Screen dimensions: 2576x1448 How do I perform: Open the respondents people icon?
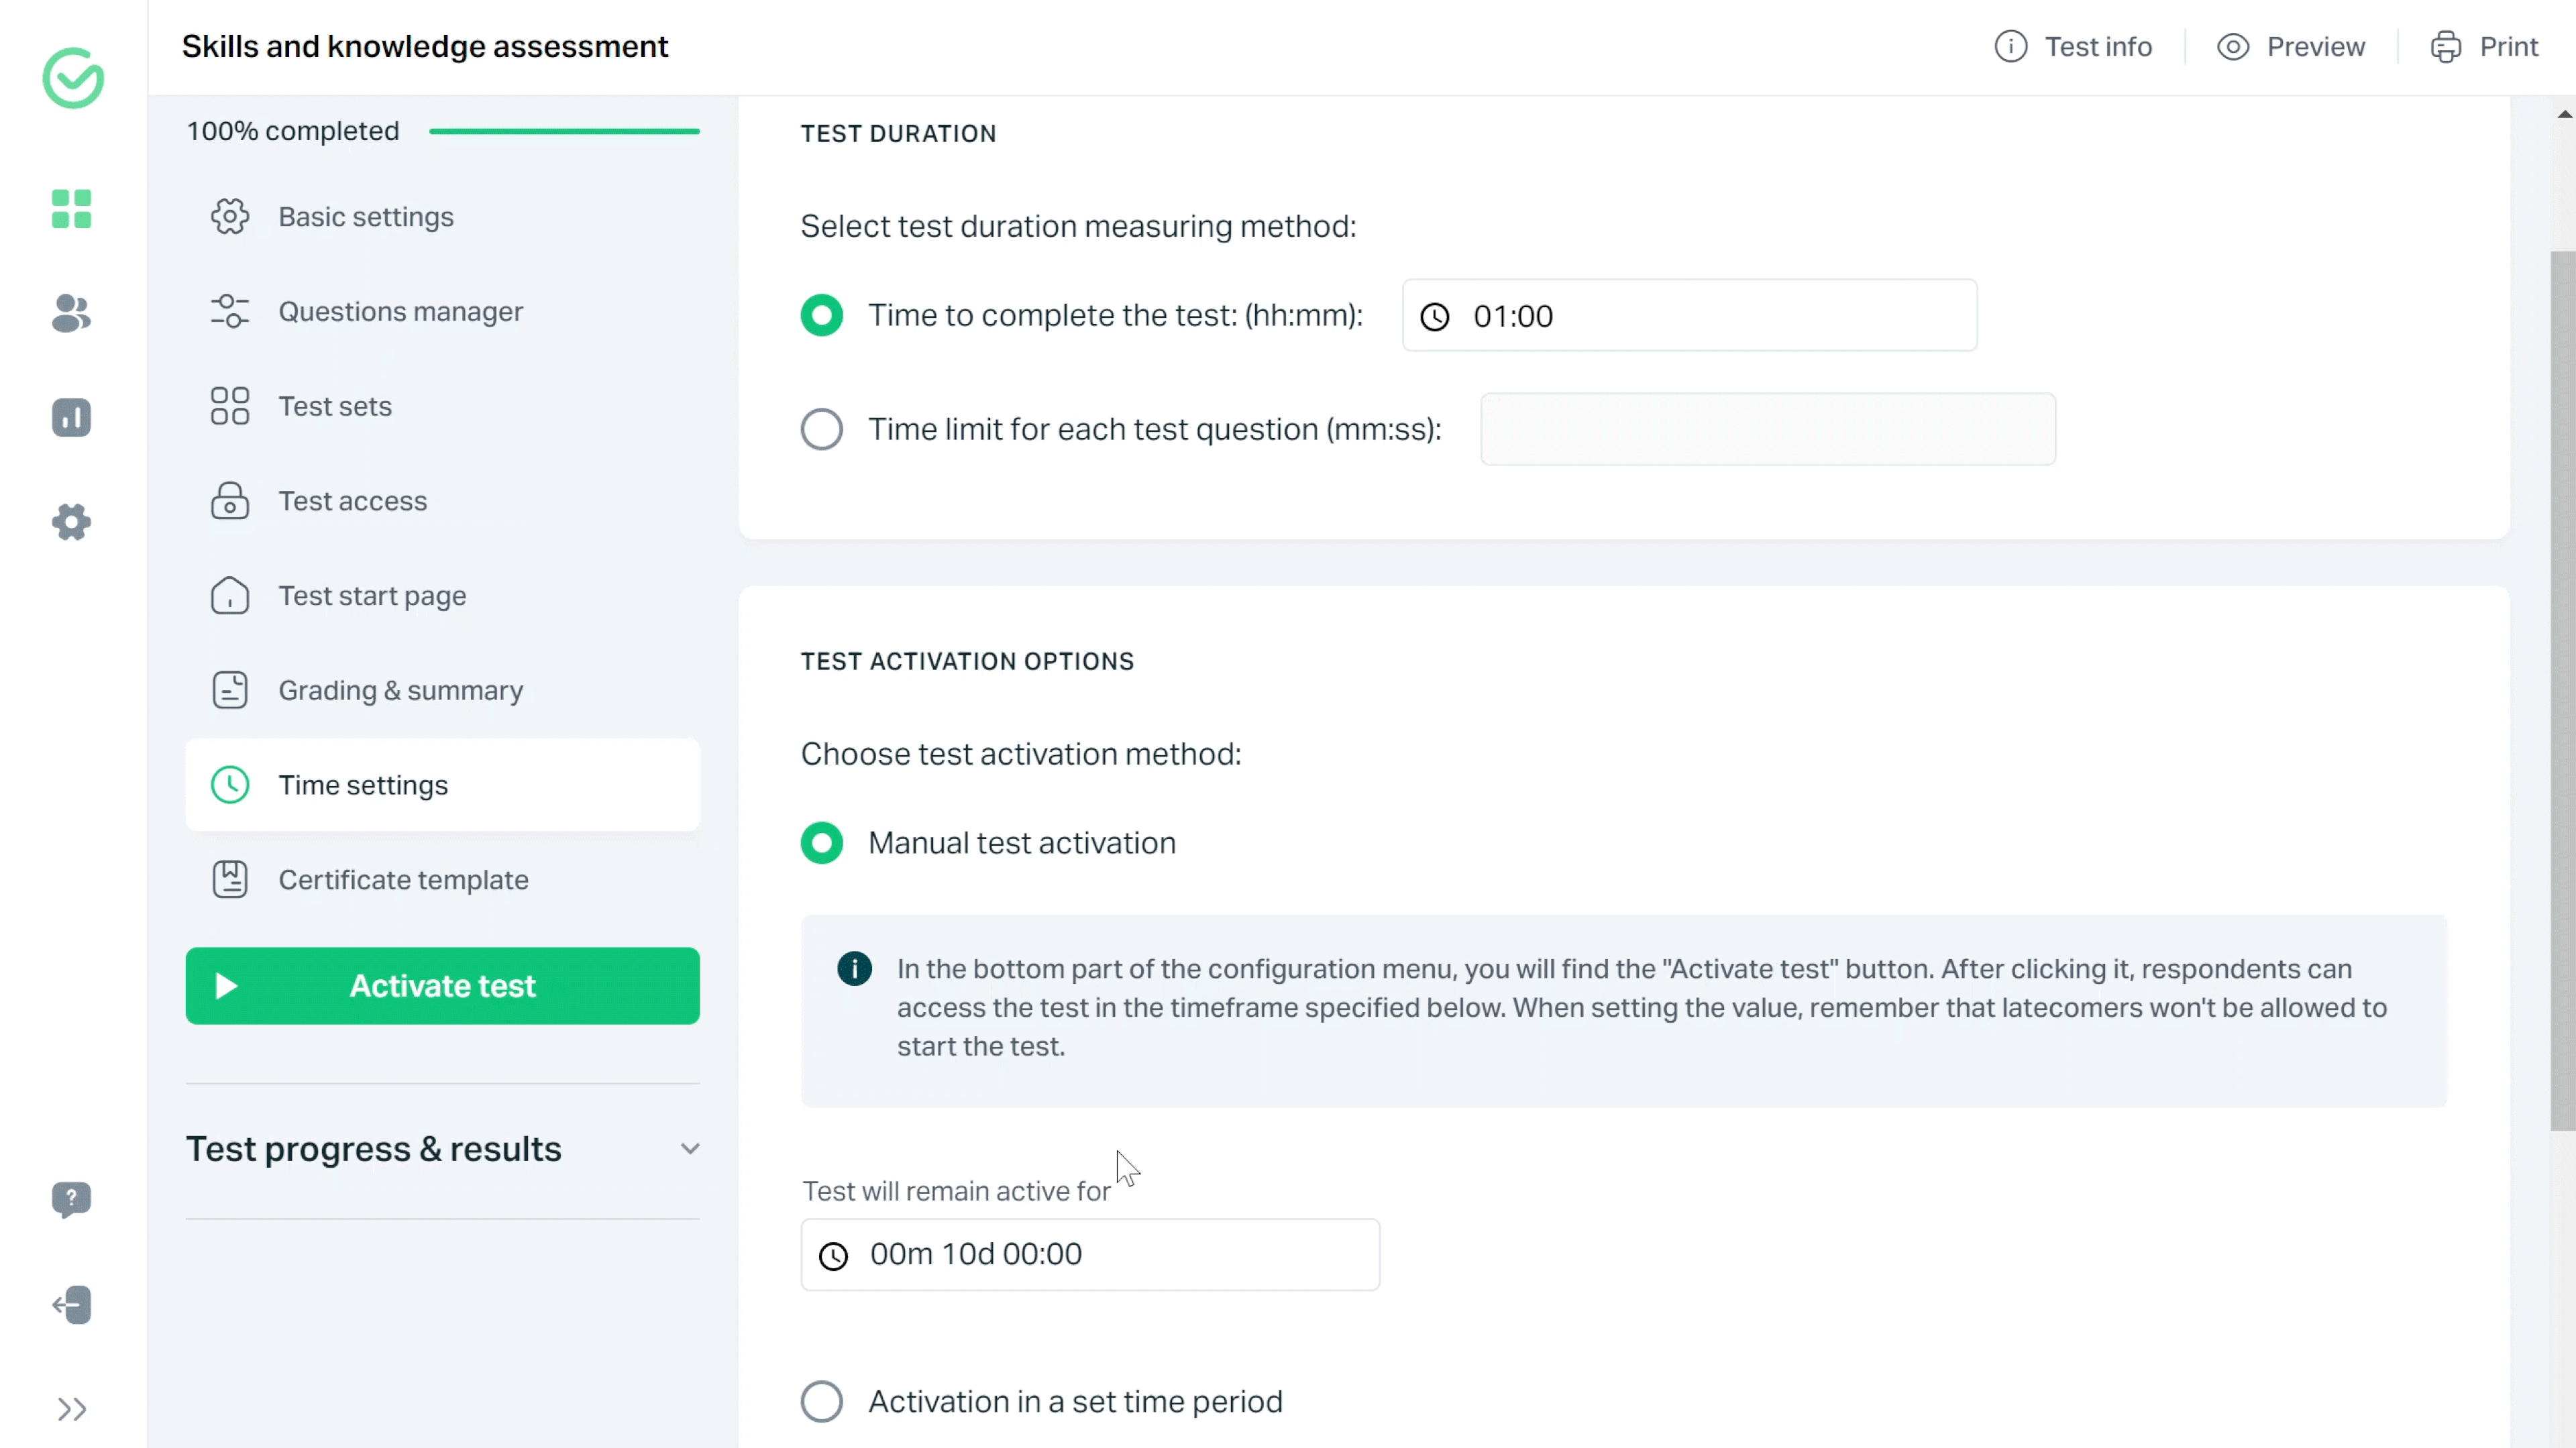tap(71, 313)
